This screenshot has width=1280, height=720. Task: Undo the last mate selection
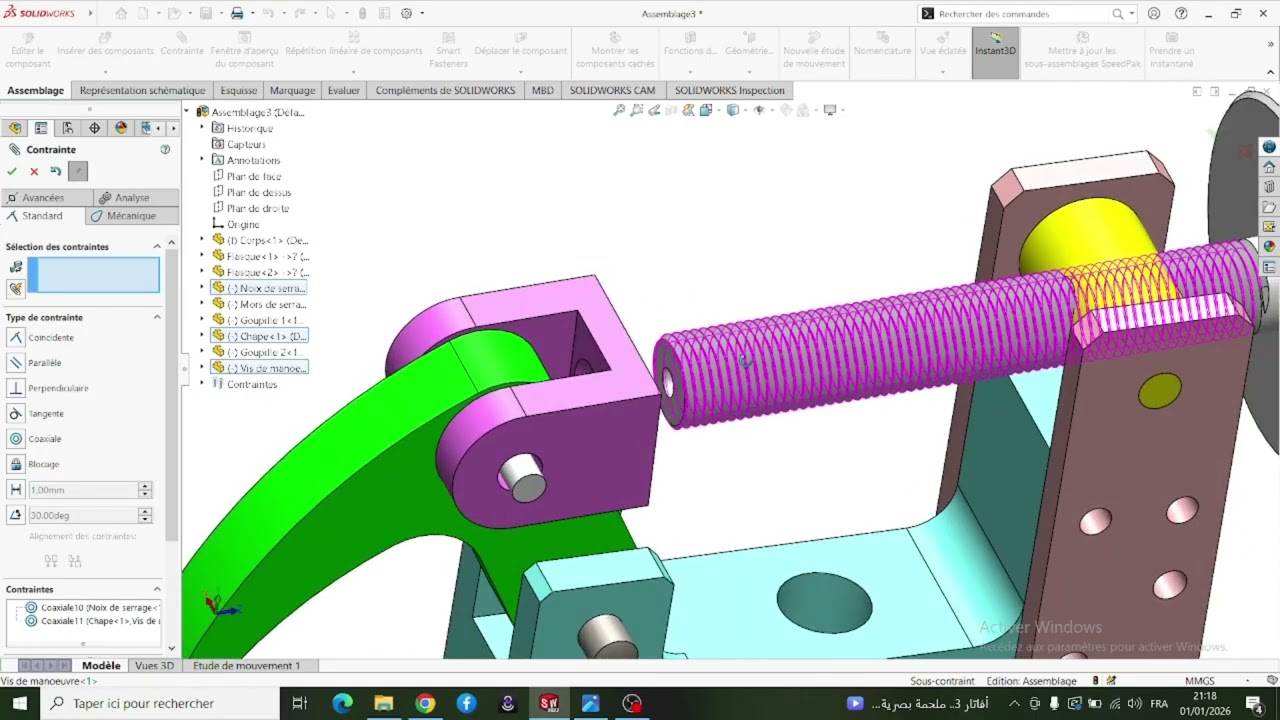tap(56, 171)
